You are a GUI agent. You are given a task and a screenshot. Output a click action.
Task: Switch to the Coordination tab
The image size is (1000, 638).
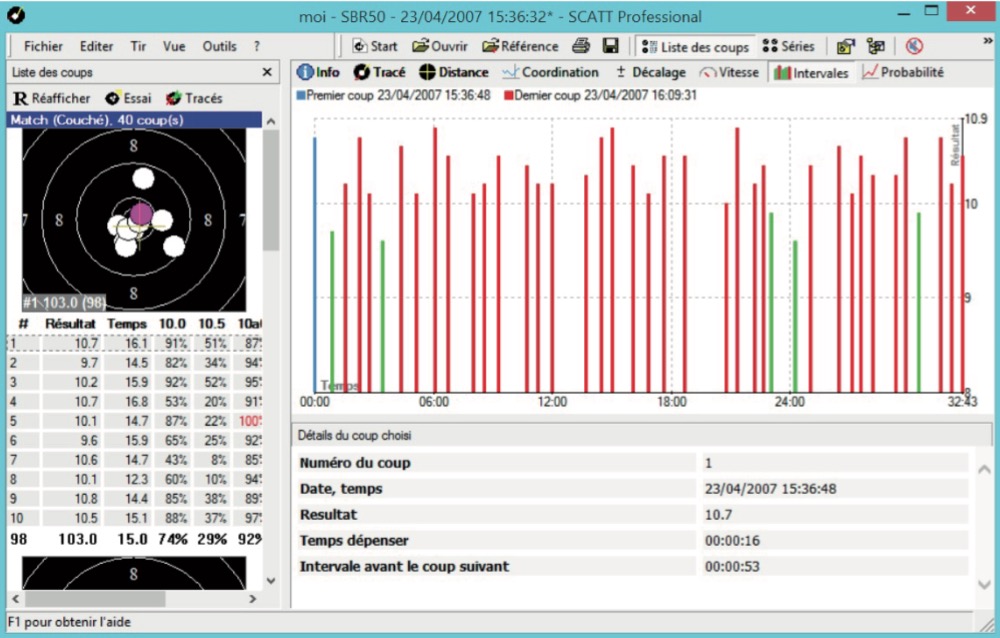coord(550,72)
